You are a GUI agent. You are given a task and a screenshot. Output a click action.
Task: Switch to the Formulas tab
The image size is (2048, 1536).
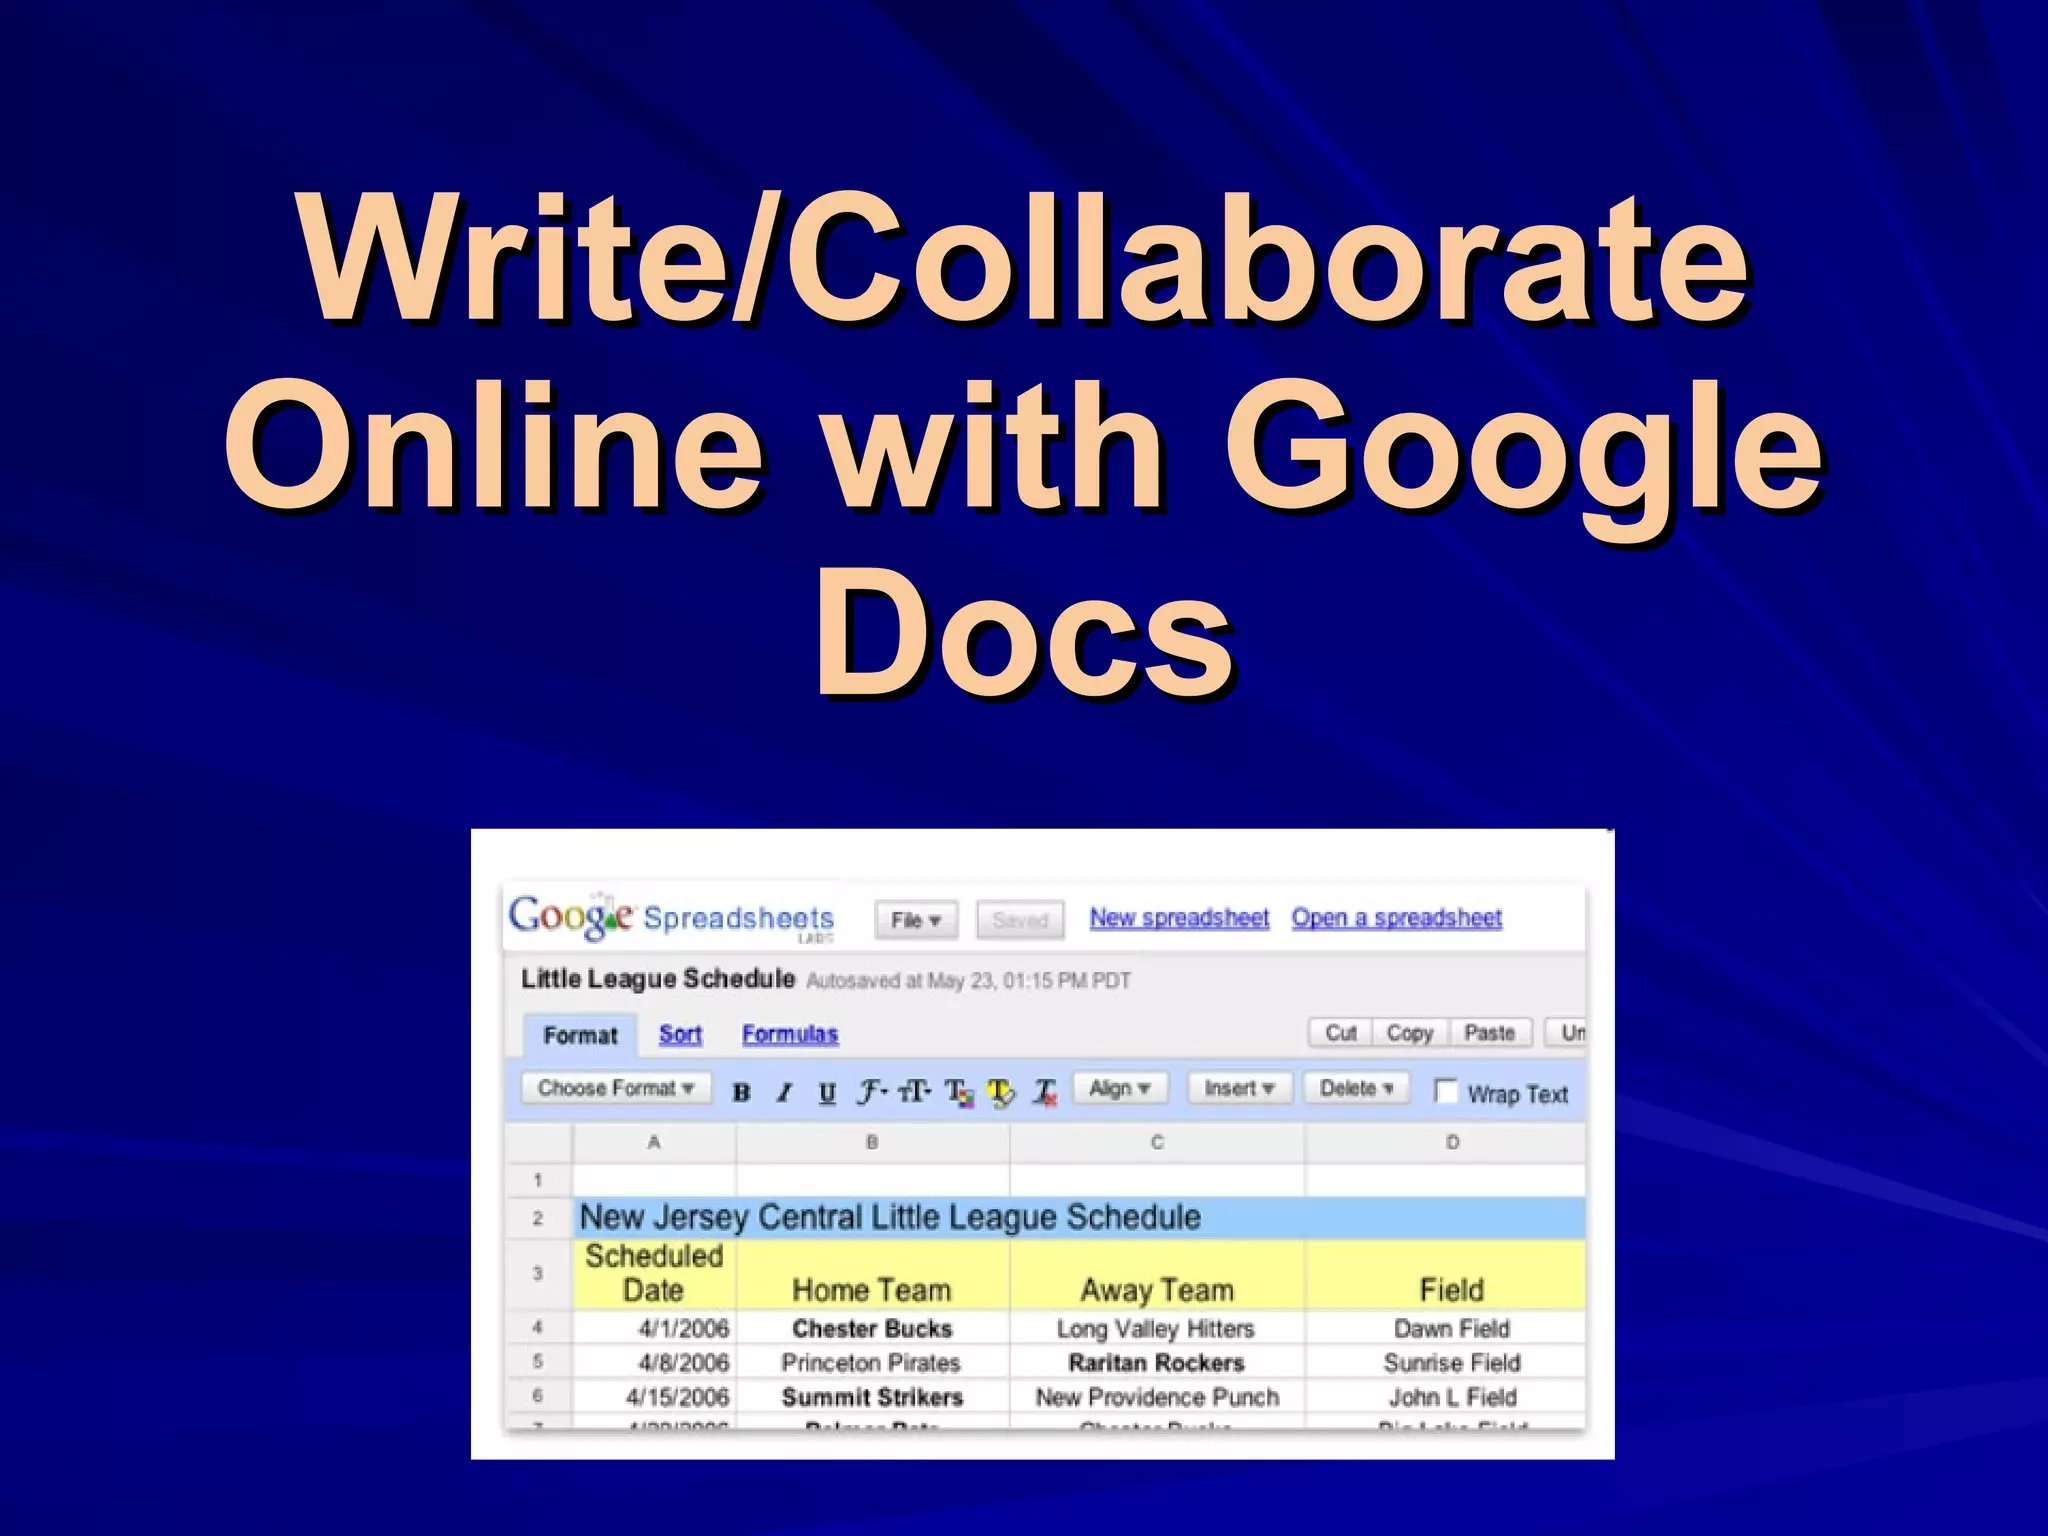click(790, 1034)
